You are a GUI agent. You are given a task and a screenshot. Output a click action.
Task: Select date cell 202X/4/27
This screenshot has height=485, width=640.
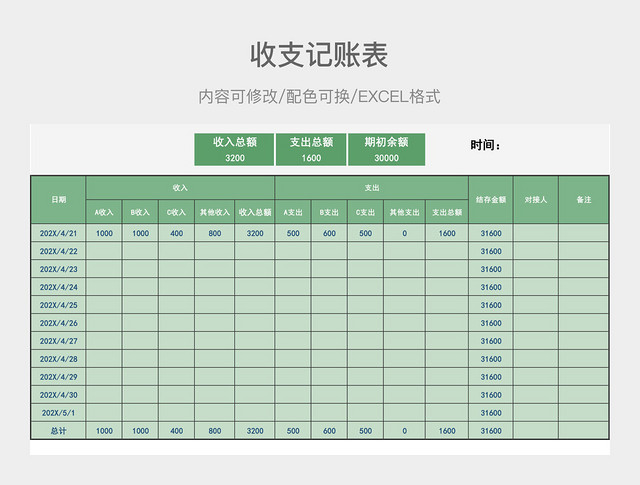pyautogui.click(x=58, y=341)
